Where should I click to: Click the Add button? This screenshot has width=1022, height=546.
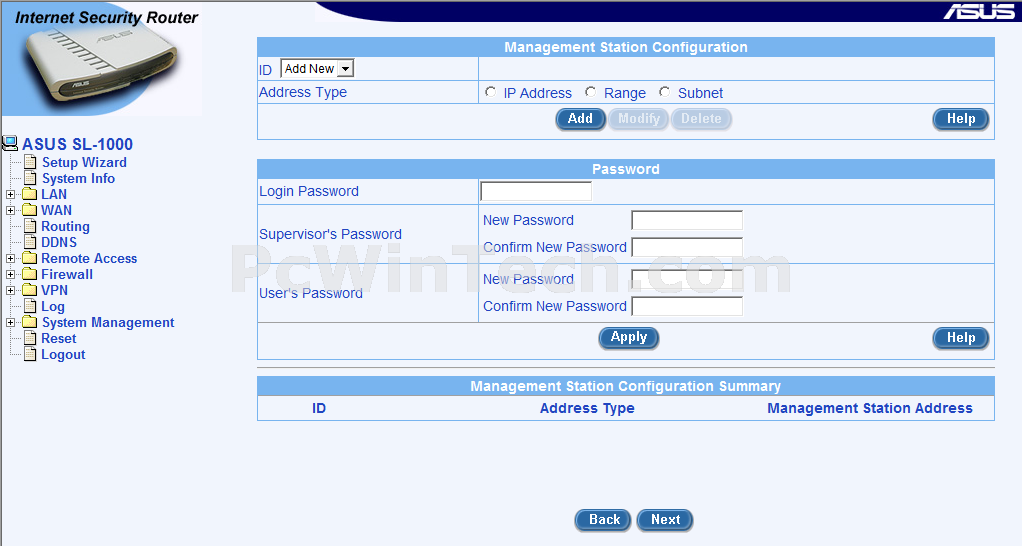[580, 119]
